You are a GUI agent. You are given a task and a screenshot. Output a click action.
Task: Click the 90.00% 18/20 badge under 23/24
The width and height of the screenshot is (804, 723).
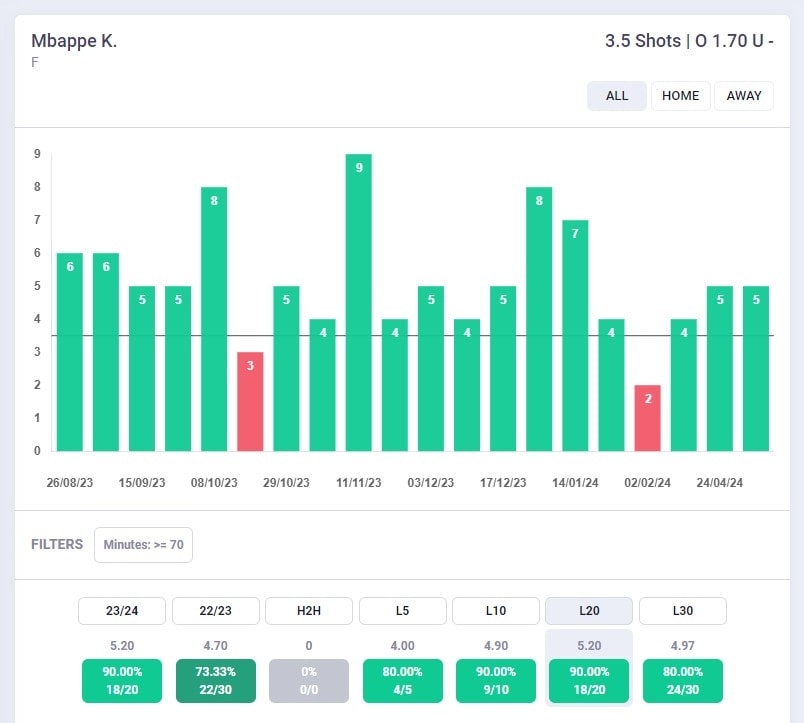(x=122, y=680)
